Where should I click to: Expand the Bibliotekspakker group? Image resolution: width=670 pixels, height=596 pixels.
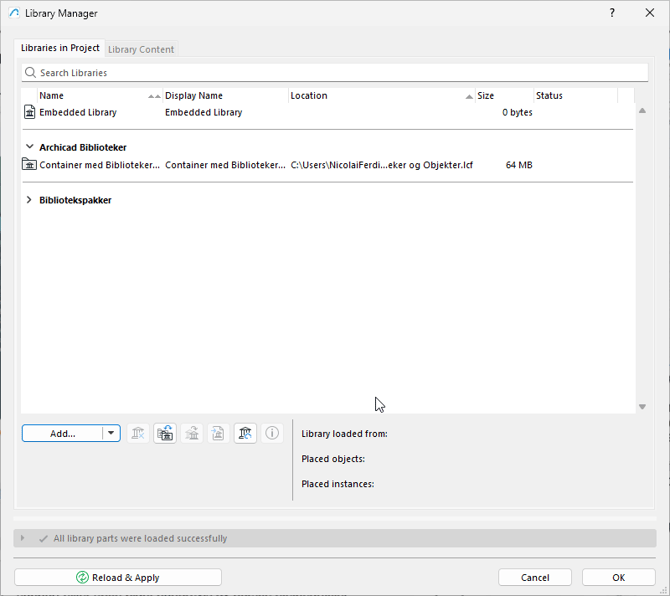point(29,200)
